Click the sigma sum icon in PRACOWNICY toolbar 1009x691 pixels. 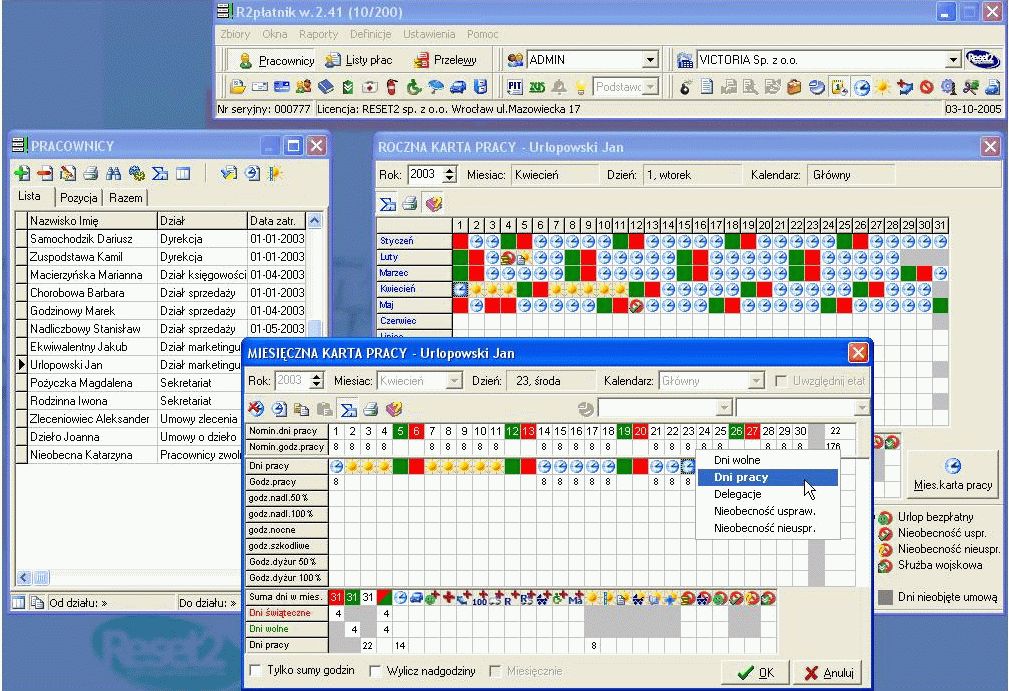[x=160, y=173]
